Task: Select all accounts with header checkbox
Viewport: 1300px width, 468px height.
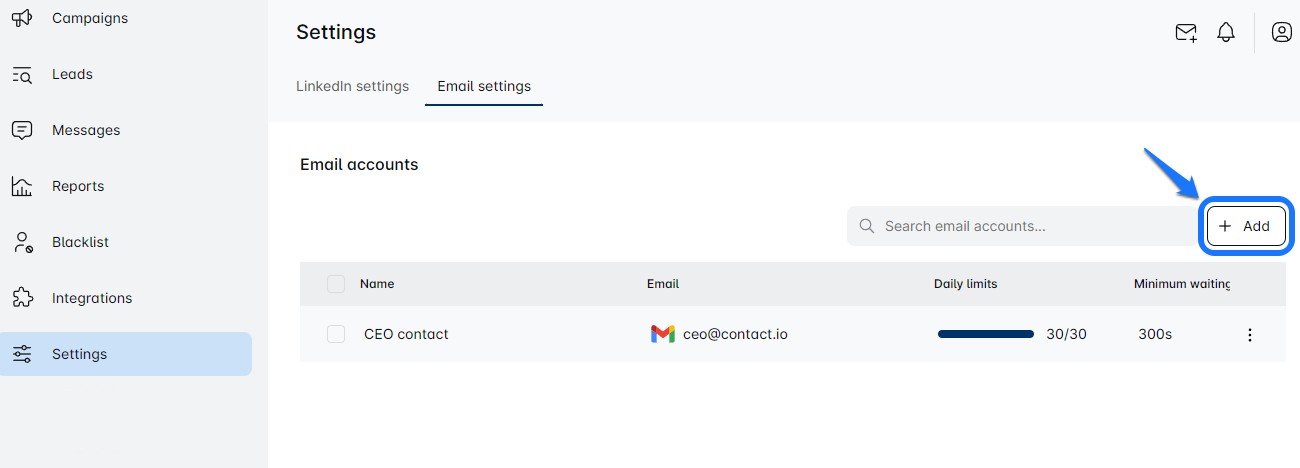Action: [336, 284]
